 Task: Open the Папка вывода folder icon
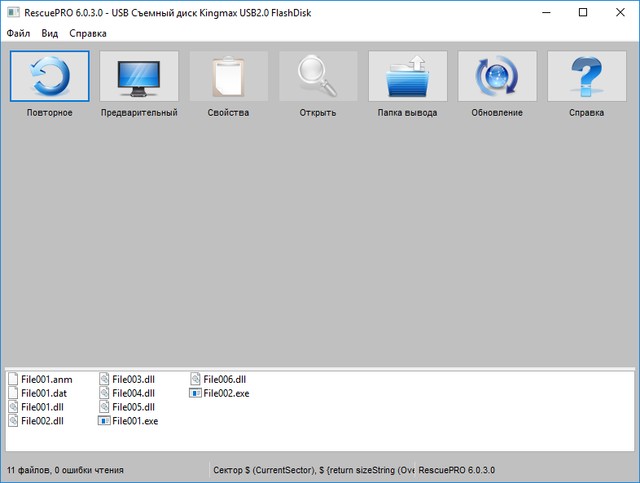(407, 76)
